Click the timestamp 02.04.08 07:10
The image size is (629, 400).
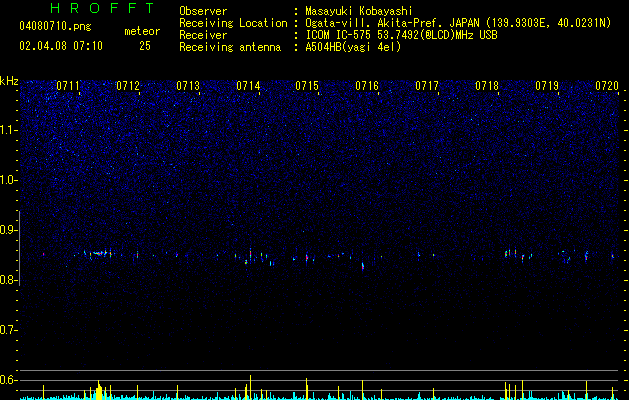[61, 46]
